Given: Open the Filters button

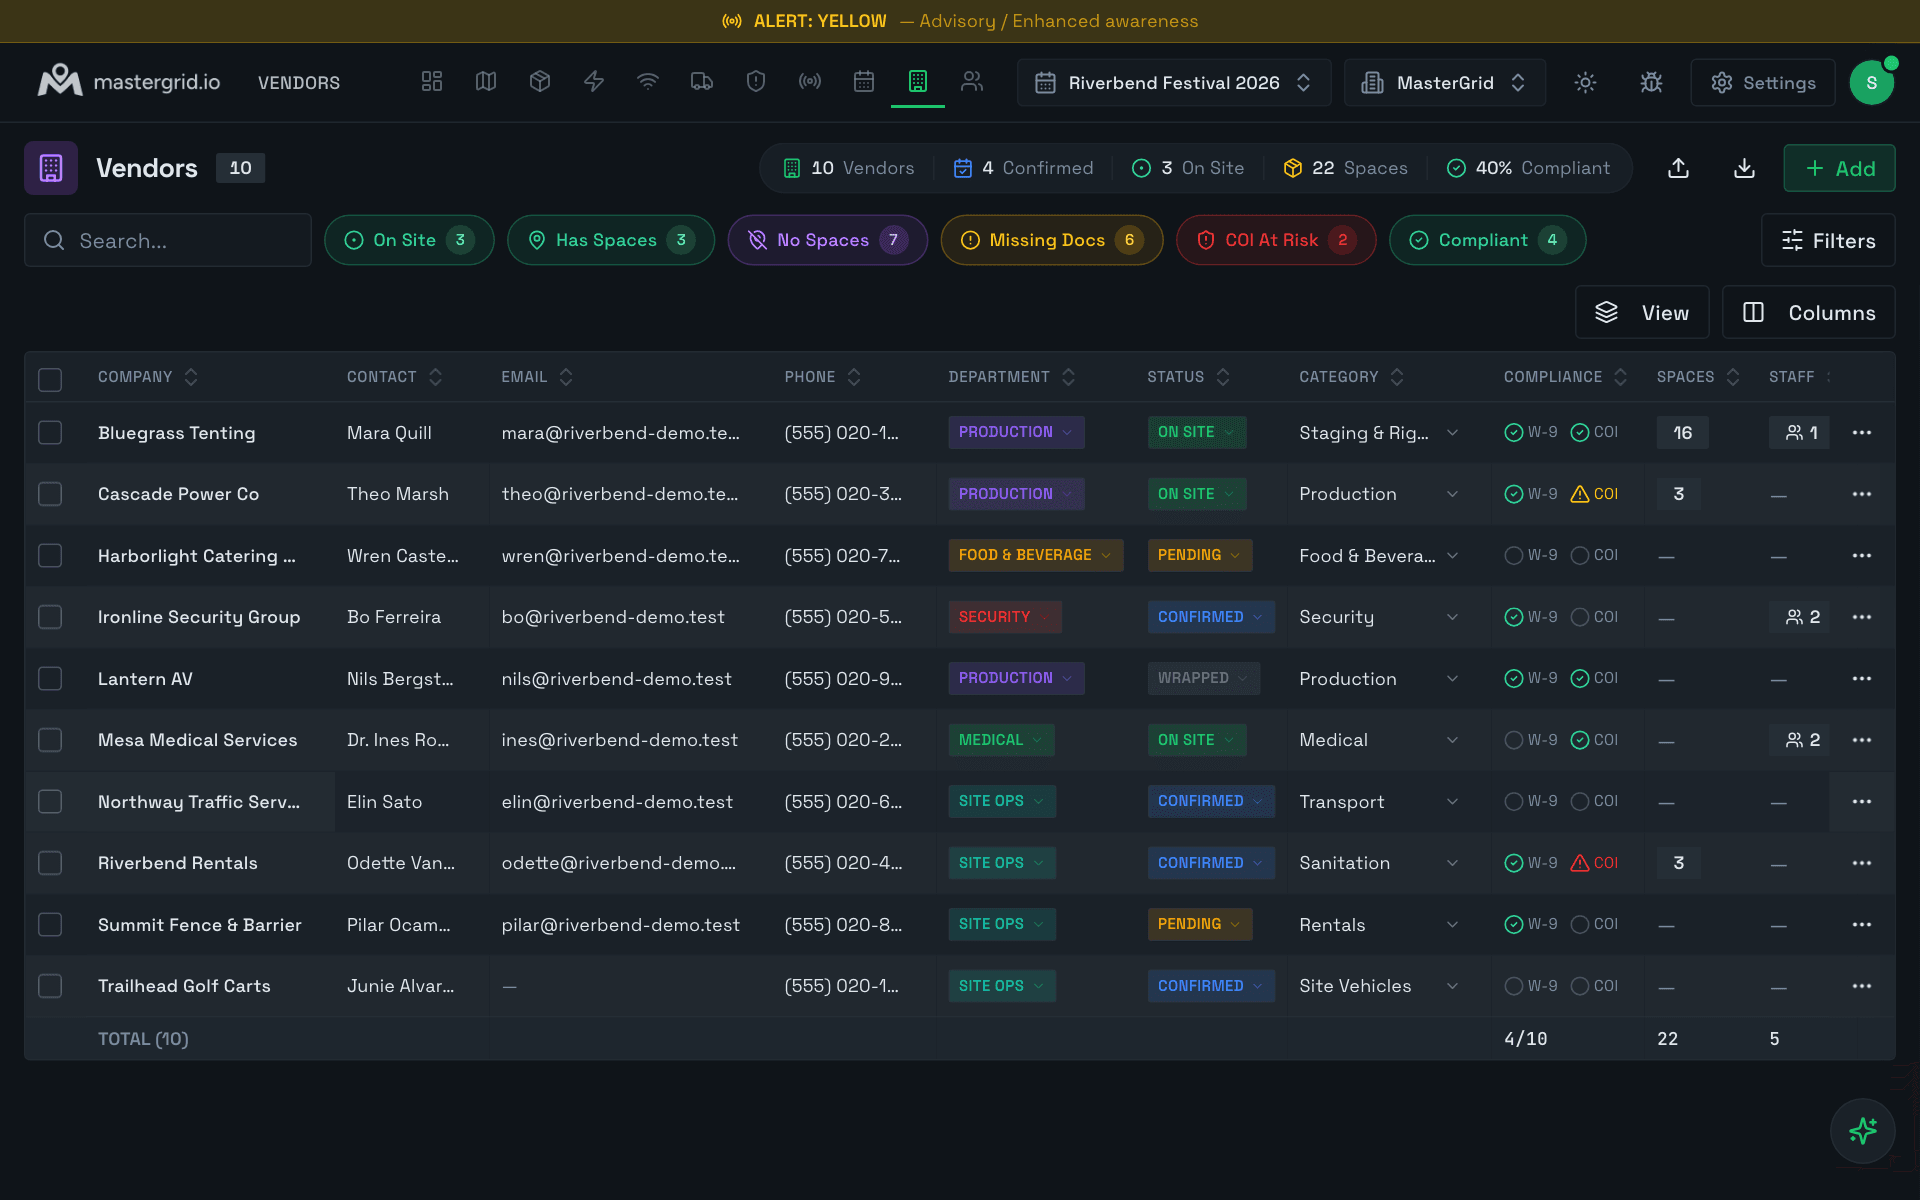Looking at the screenshot, I should [x=1828, y=241].
